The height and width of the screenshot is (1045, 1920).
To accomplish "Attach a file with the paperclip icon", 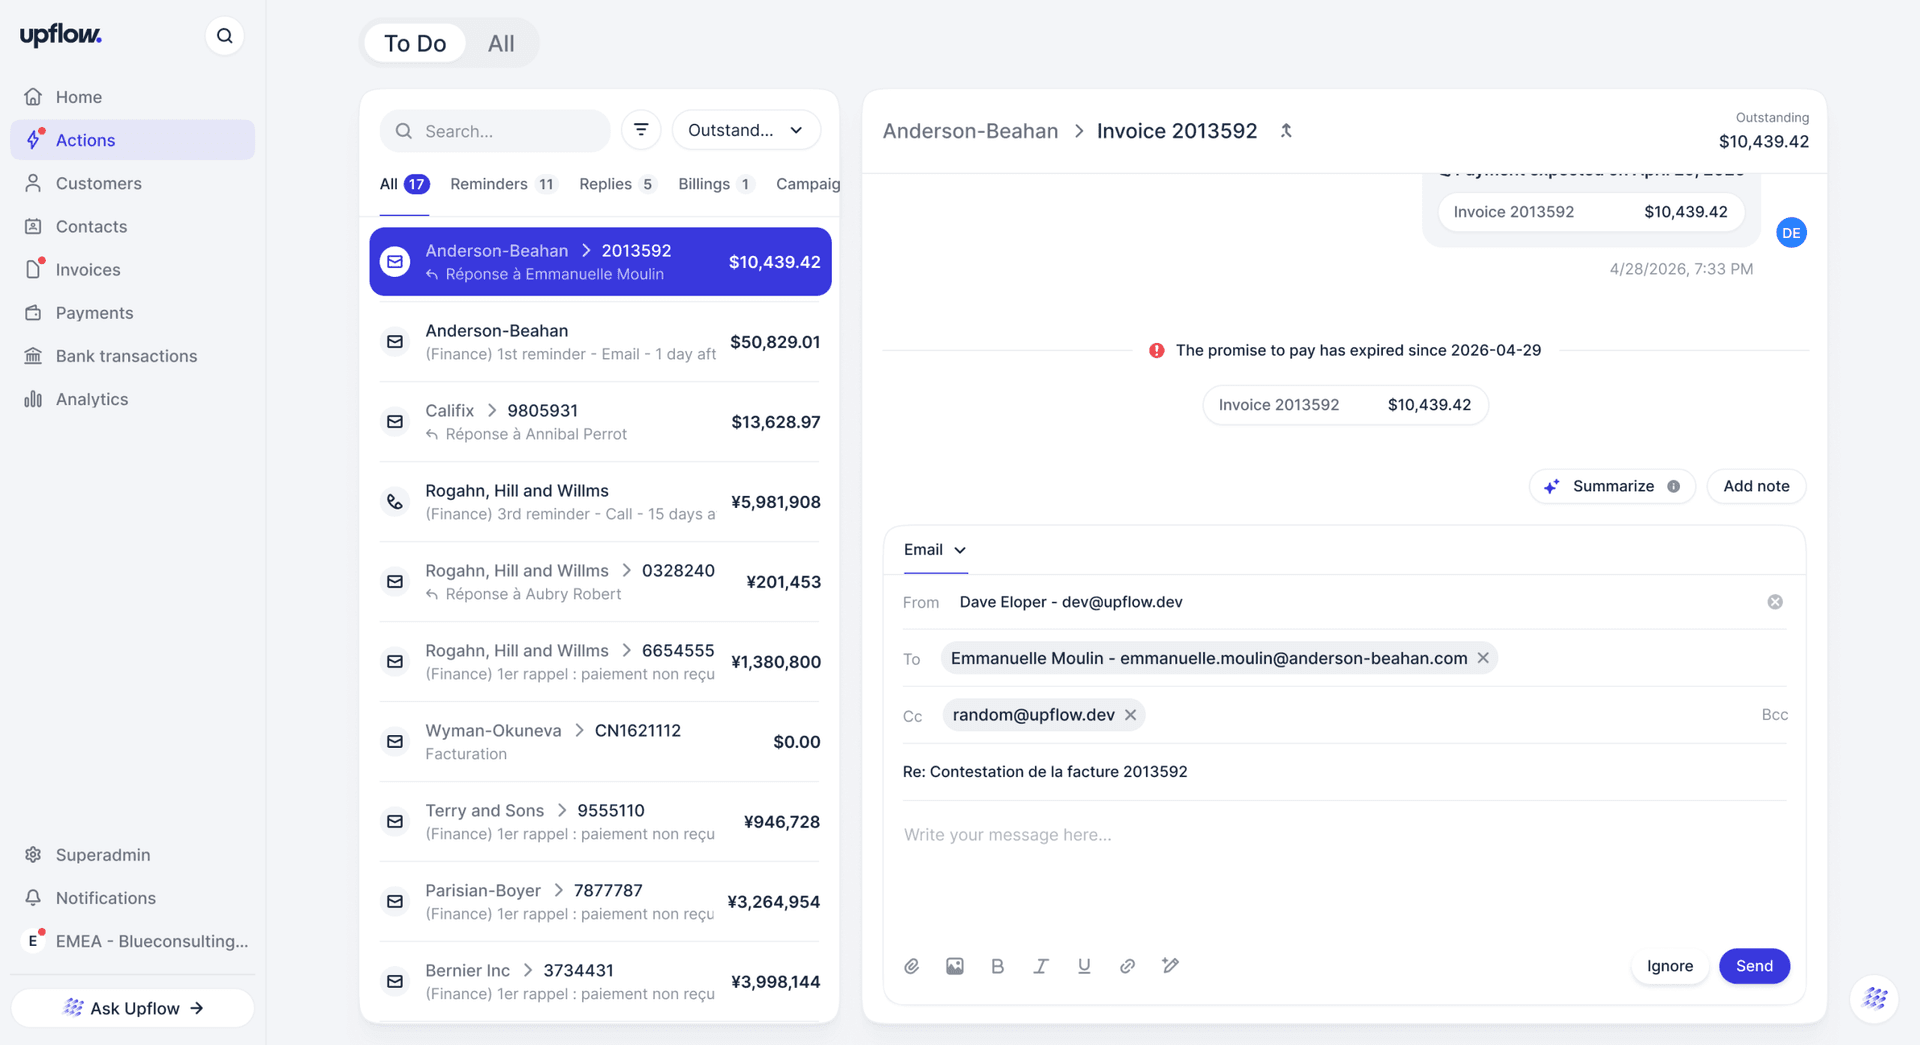I will [x=912, y=966].
